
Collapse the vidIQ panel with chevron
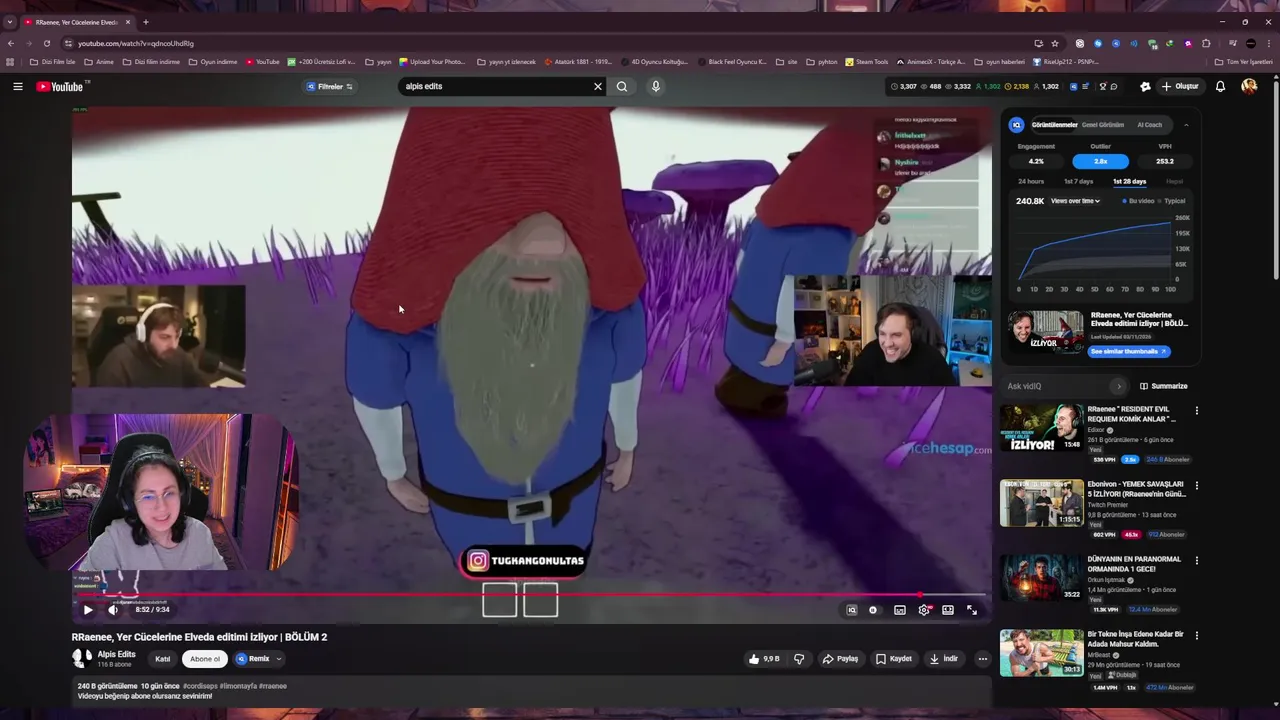[x=1186, y=125]
